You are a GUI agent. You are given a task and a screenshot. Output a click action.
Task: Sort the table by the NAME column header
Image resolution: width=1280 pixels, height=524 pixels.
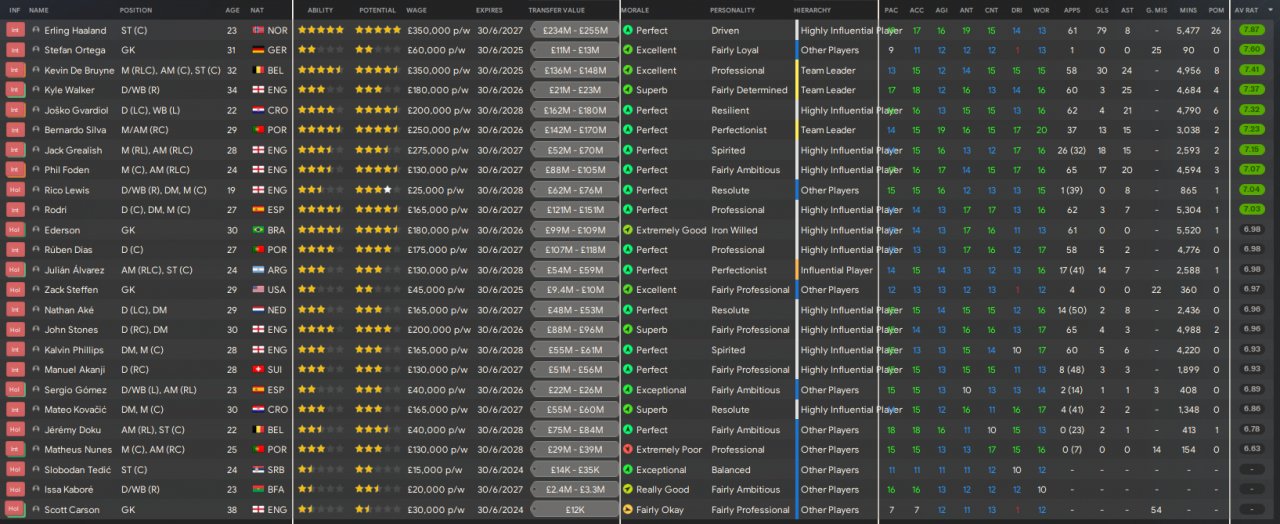(39, 9)
